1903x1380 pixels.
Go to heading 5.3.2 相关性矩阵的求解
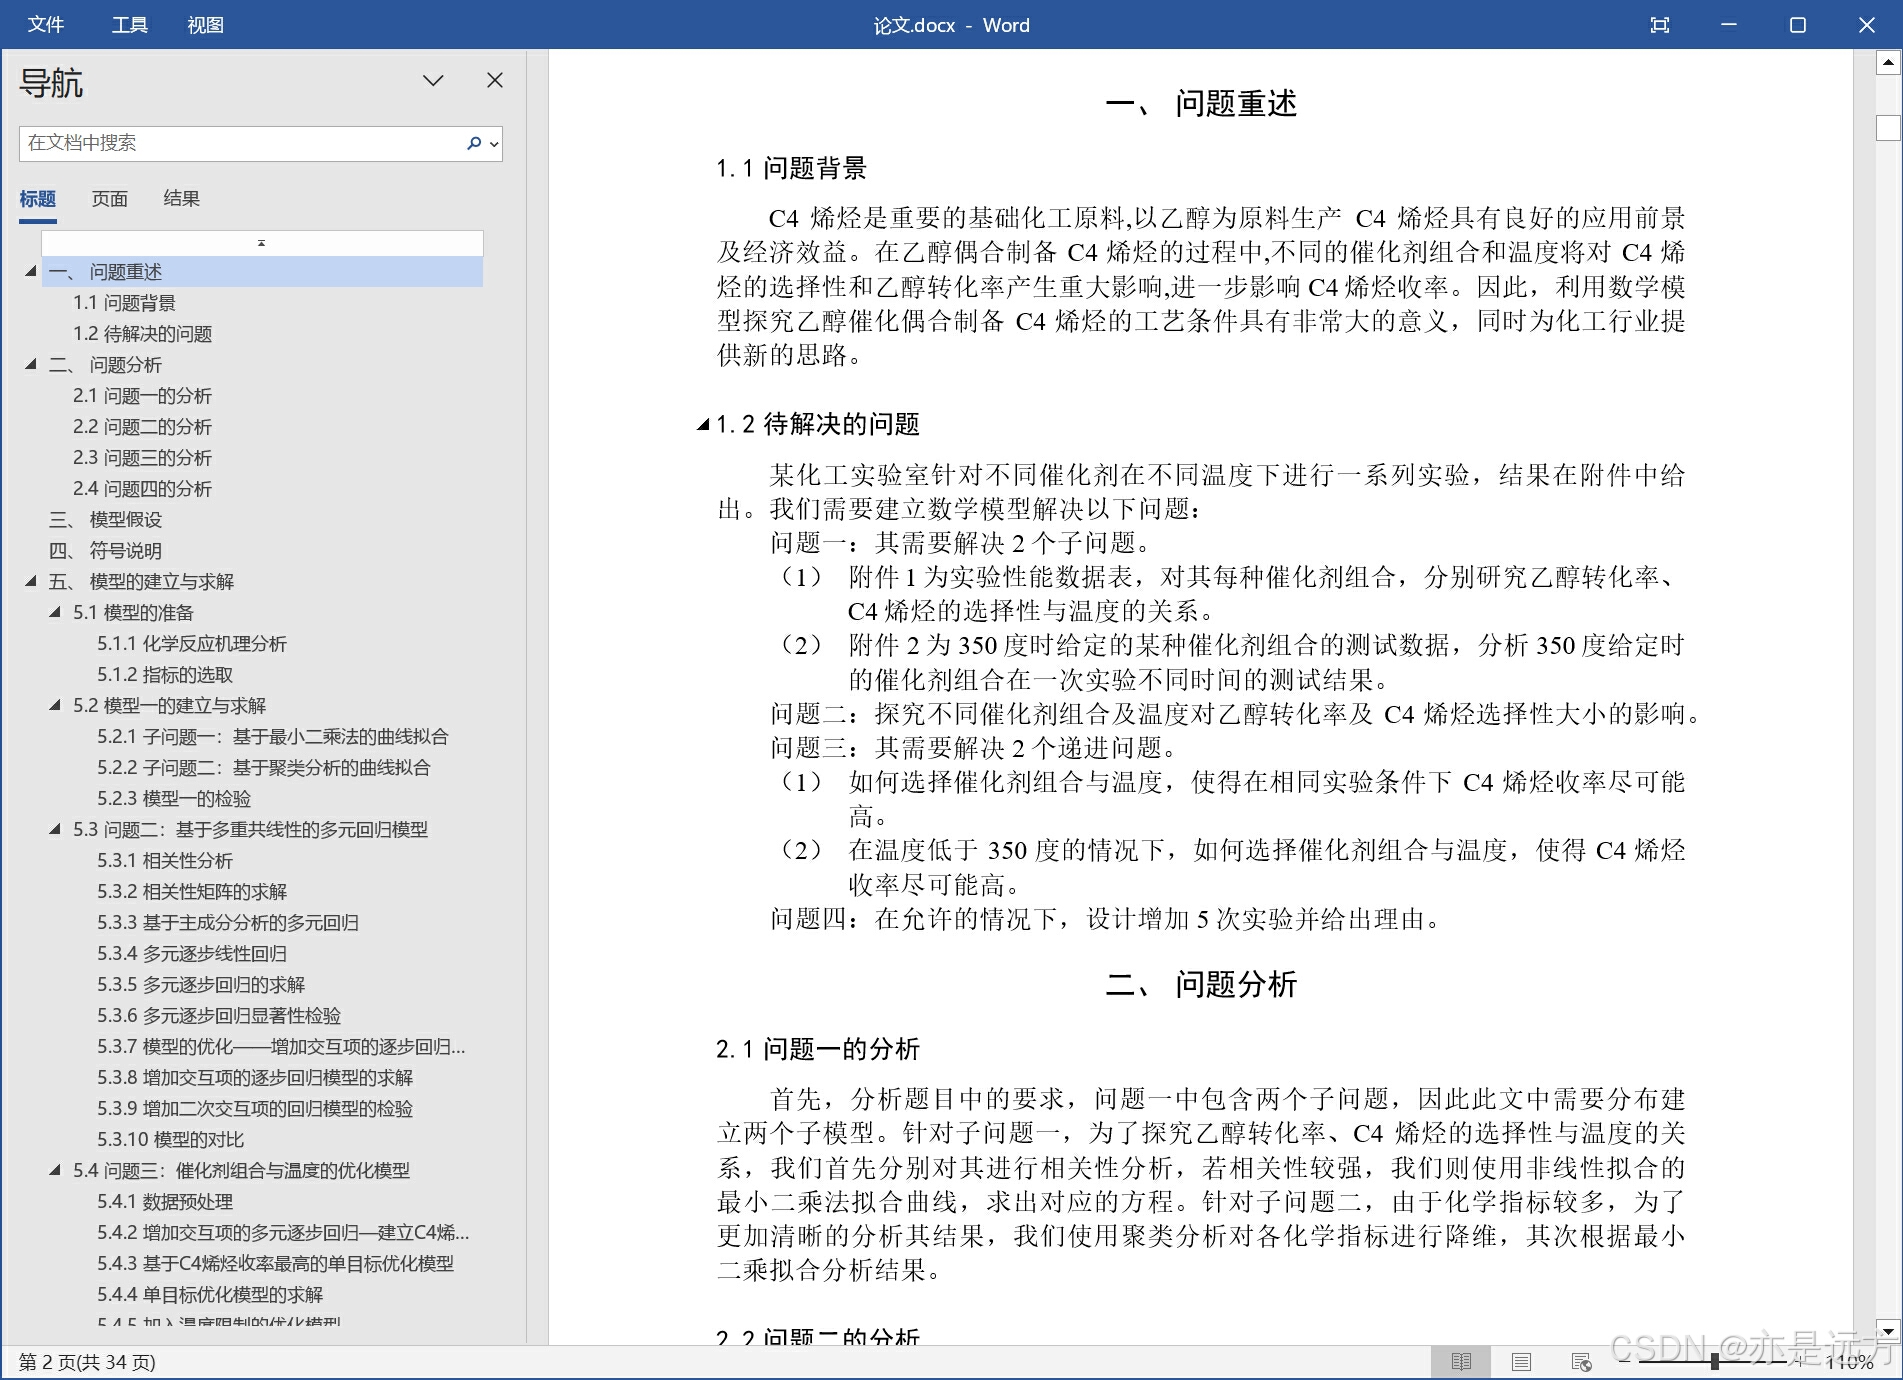click(192, 891)
